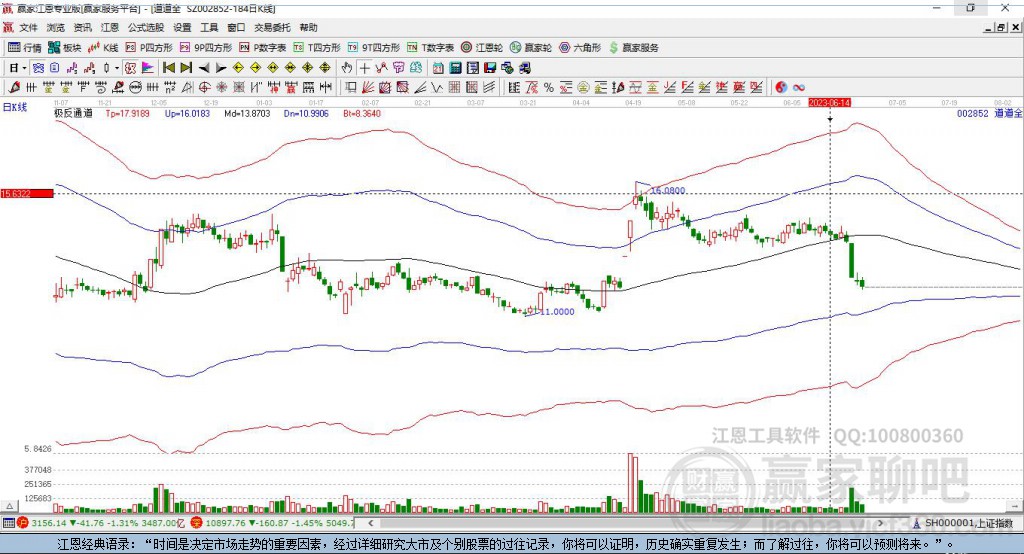
Task: Expand the 日 period dropdown arrow
Action: click(24, 68)
